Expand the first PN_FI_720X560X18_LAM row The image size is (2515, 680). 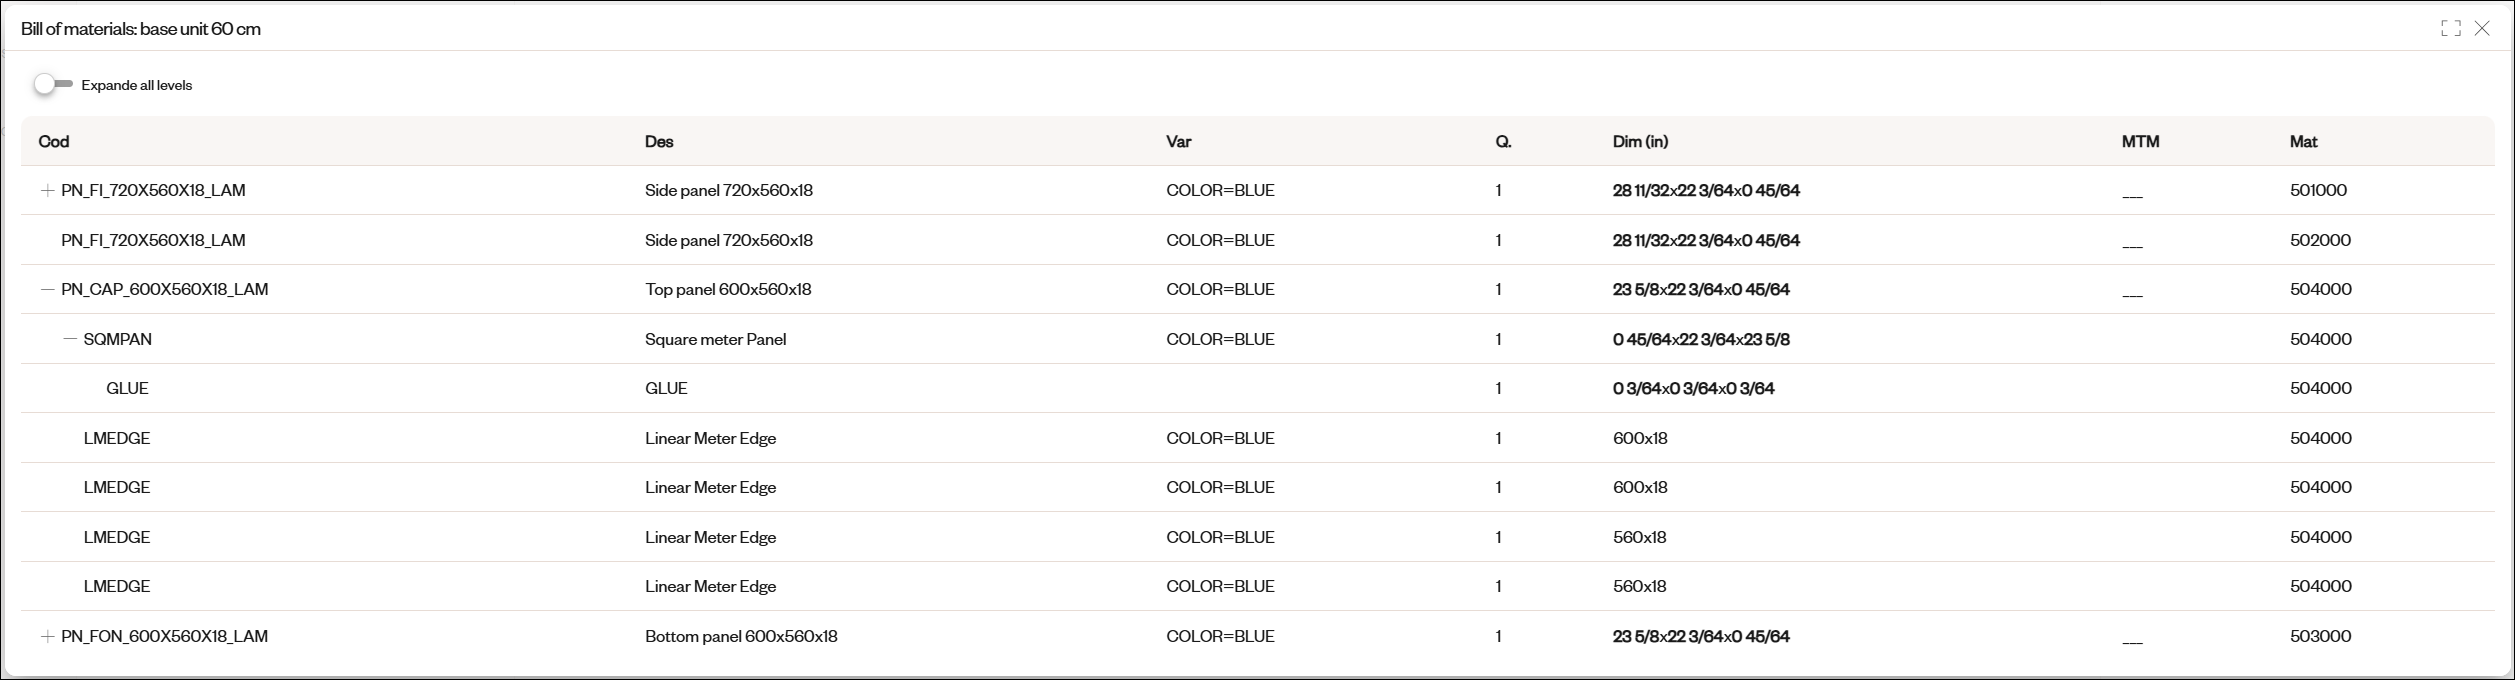pos(47,190)
